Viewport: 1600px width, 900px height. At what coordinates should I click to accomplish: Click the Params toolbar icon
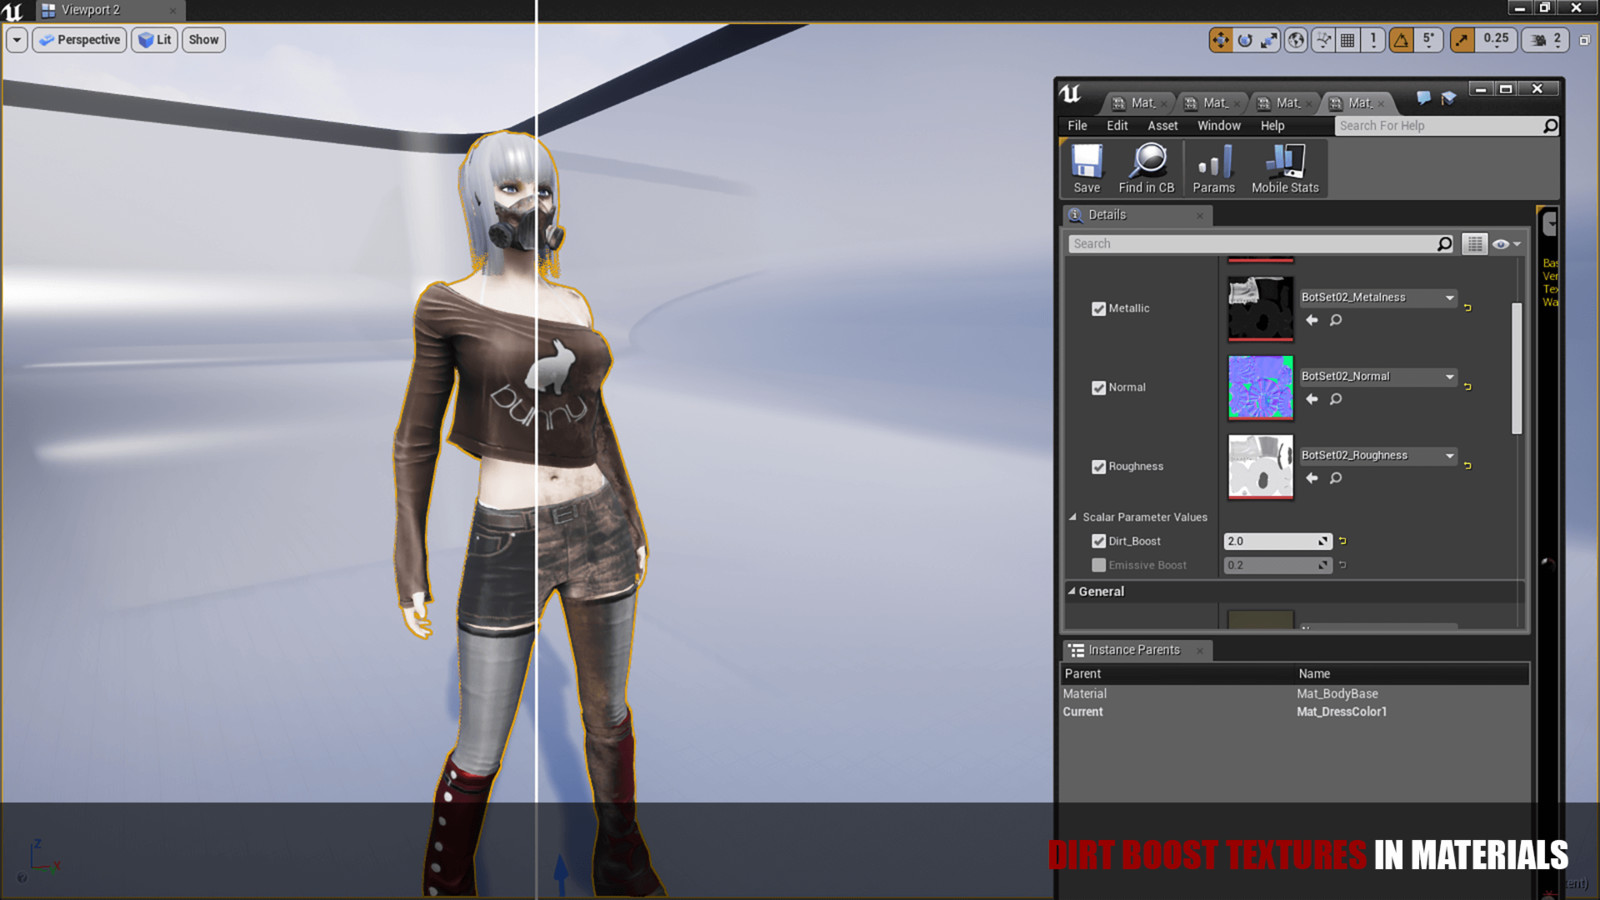click(x=1214, y=168)
